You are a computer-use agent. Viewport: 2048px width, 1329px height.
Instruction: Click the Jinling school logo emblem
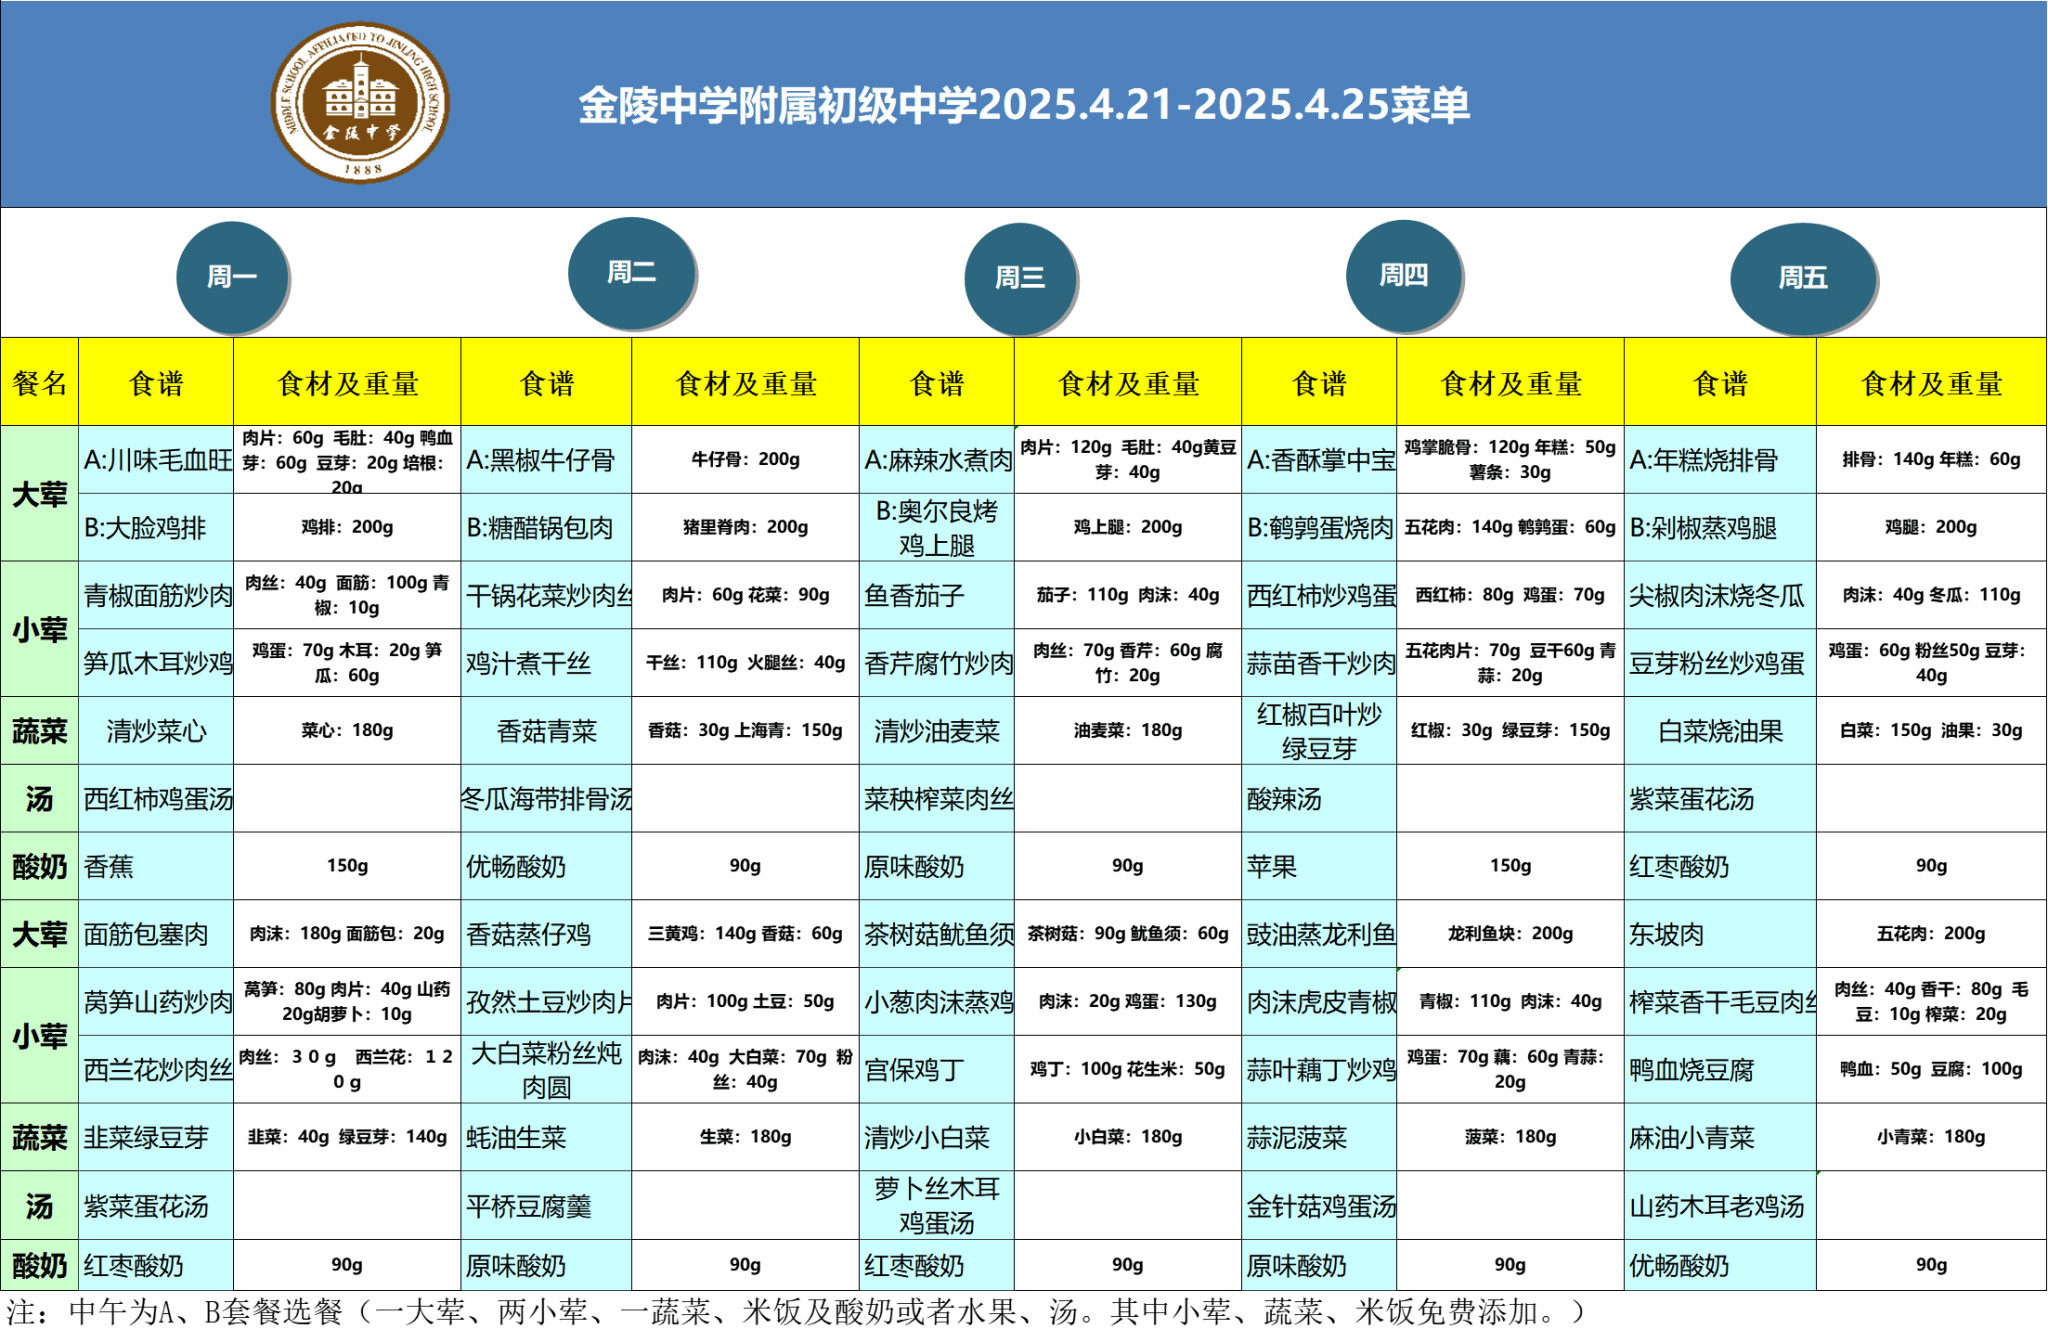click(x=361, y=103)
